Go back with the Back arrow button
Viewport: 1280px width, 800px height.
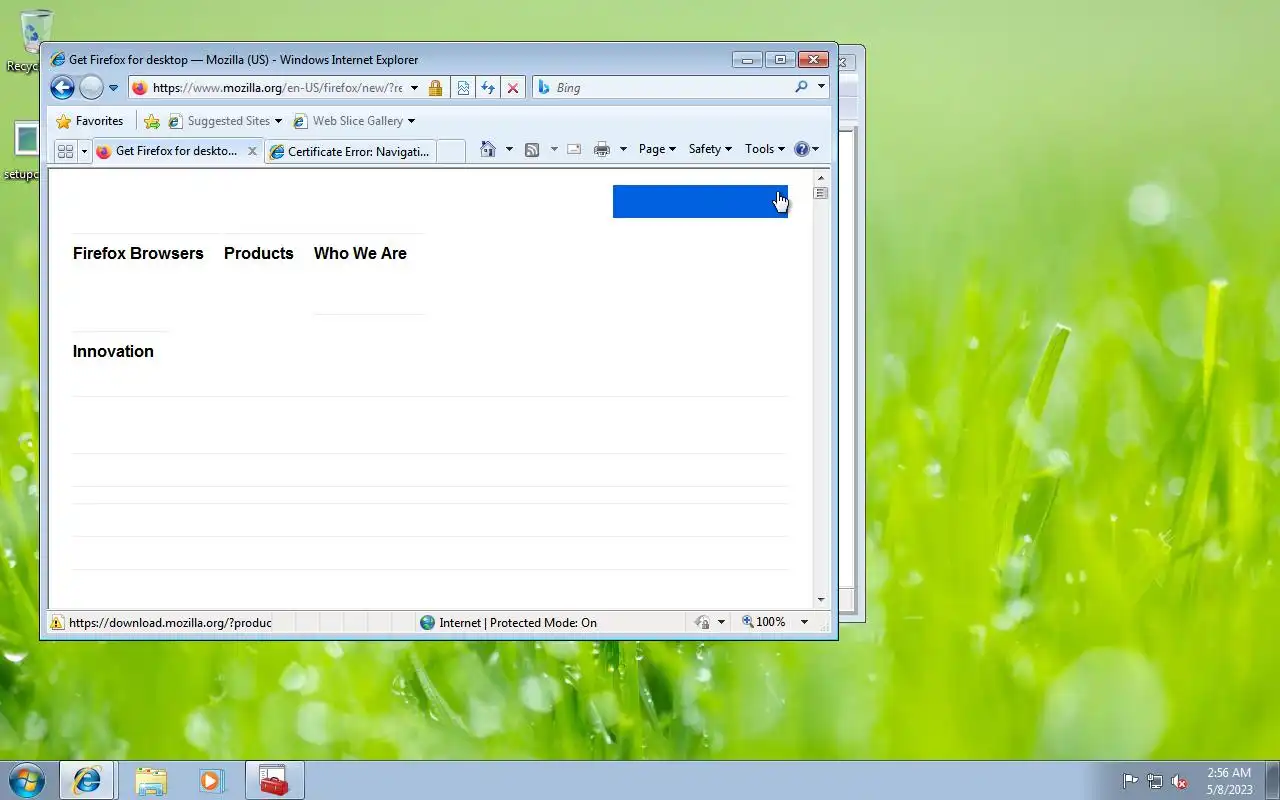[x=62, y=88]
